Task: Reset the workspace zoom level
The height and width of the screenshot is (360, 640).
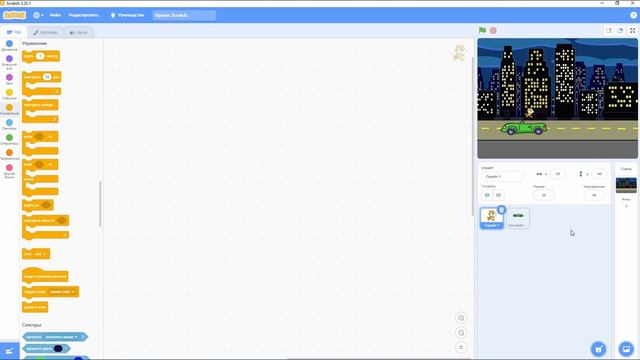Action: (x=461, y=347)
